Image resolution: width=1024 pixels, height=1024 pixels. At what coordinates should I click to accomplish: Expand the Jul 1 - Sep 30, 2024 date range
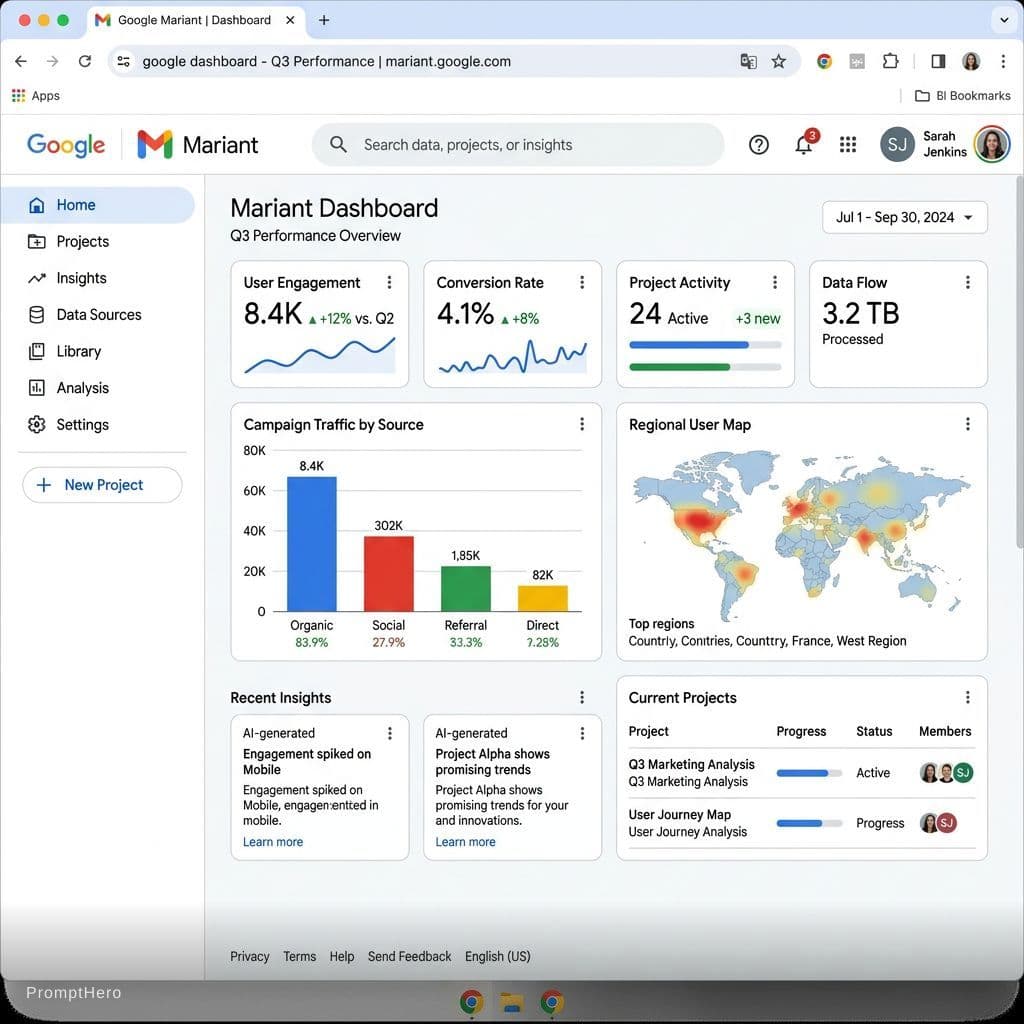click(904, 217)
